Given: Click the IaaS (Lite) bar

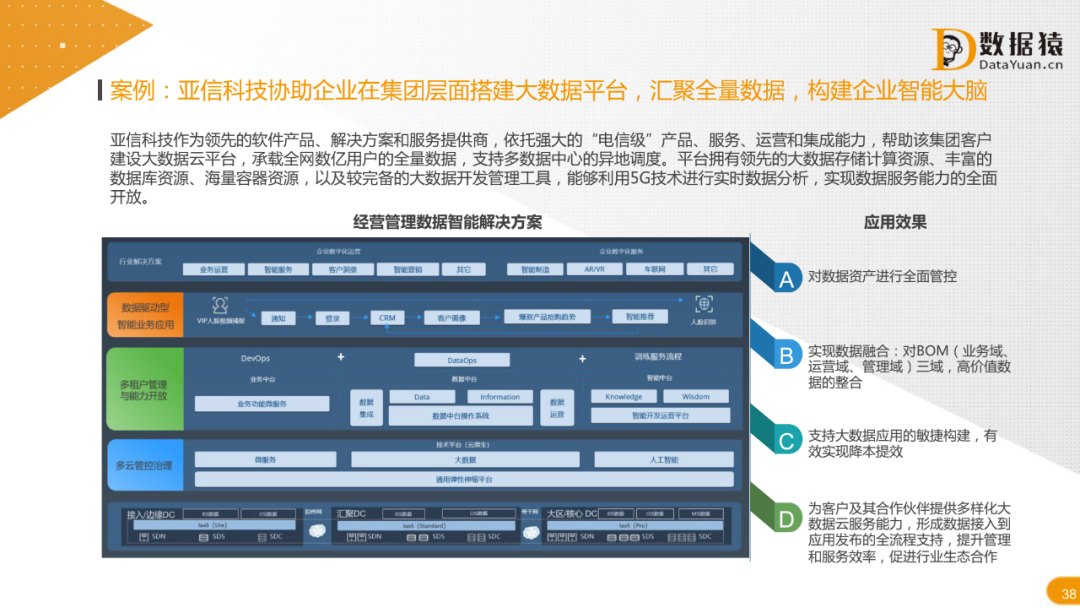Looking at the screenshot, I should tap(214, 525).
